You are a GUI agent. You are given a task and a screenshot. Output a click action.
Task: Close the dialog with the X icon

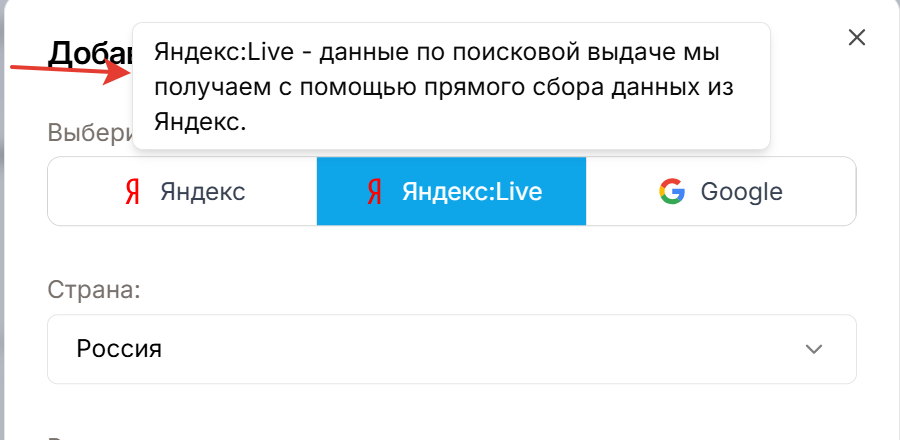[856, 38]
